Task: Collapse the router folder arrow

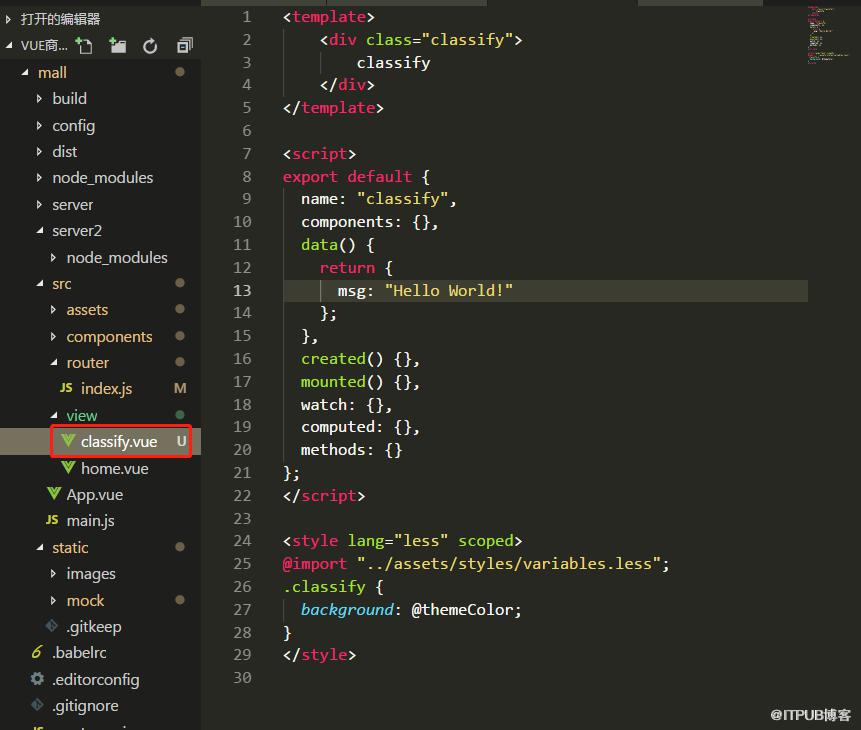Action: coord(54,363)
